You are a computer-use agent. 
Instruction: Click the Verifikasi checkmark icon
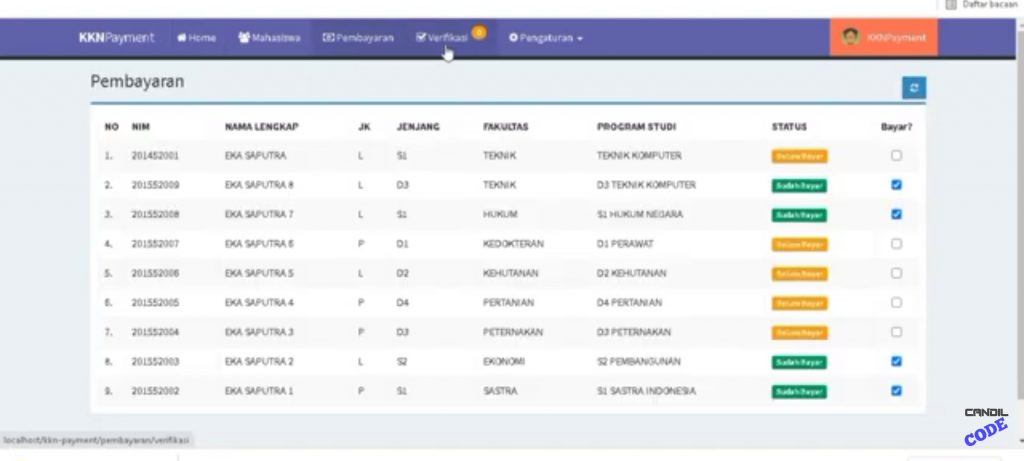pos(421,37)
